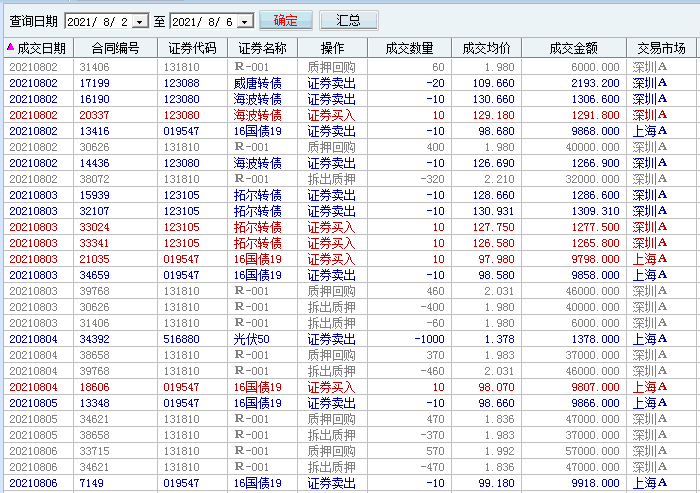Viewport: 700px width, 493px height.
Task: Sort by the 合同编号 column header
Action: [115, 48]
